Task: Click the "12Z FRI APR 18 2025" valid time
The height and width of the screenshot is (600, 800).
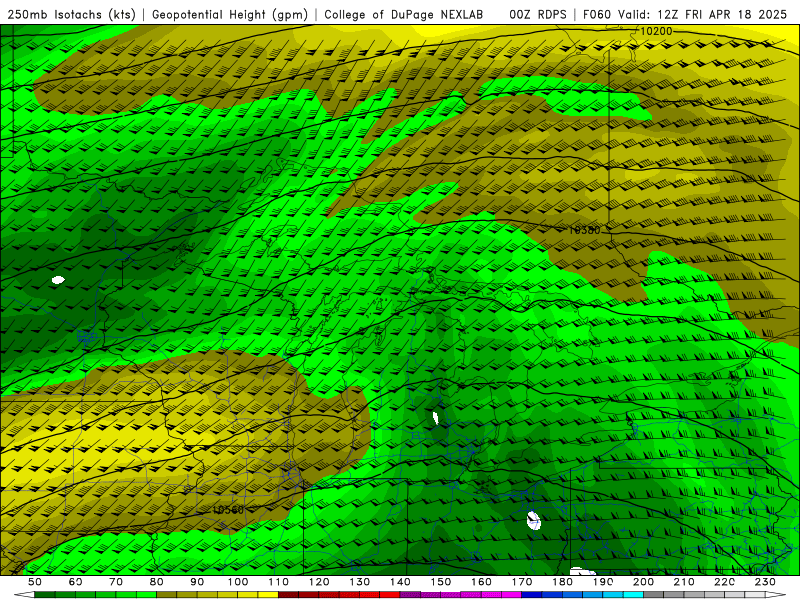Action: coord(723,14)
